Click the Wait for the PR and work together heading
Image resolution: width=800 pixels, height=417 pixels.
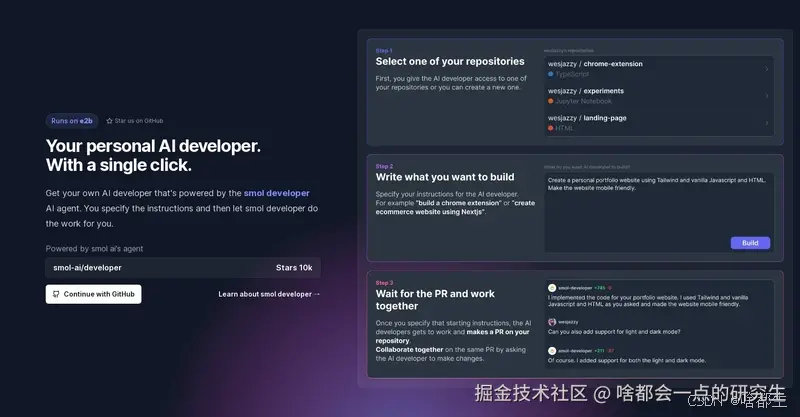point(435,300)
